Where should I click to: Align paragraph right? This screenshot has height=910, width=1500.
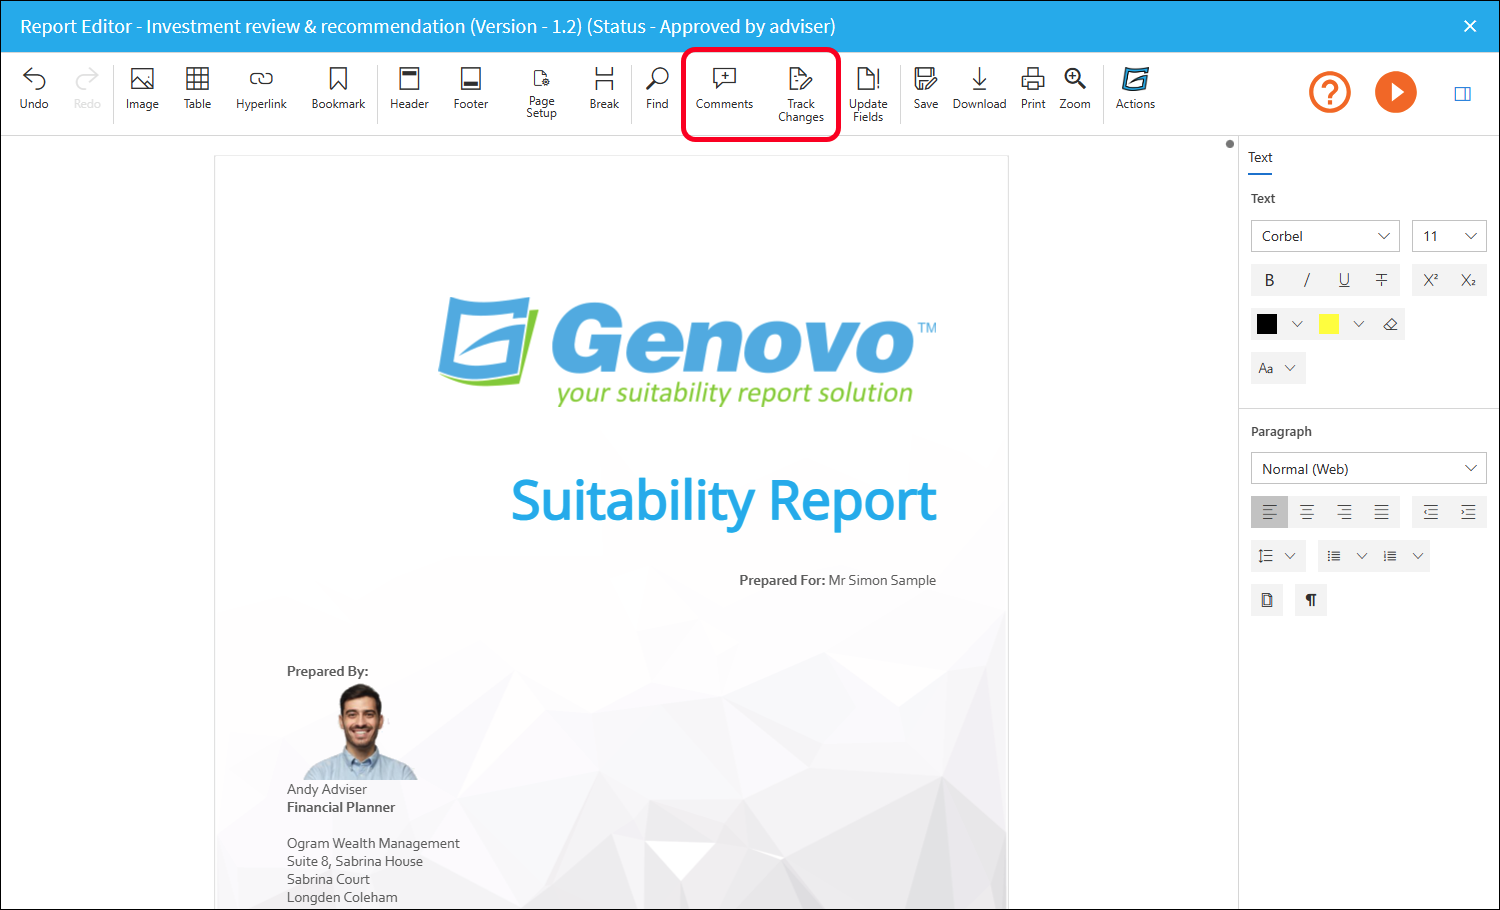1344,512
